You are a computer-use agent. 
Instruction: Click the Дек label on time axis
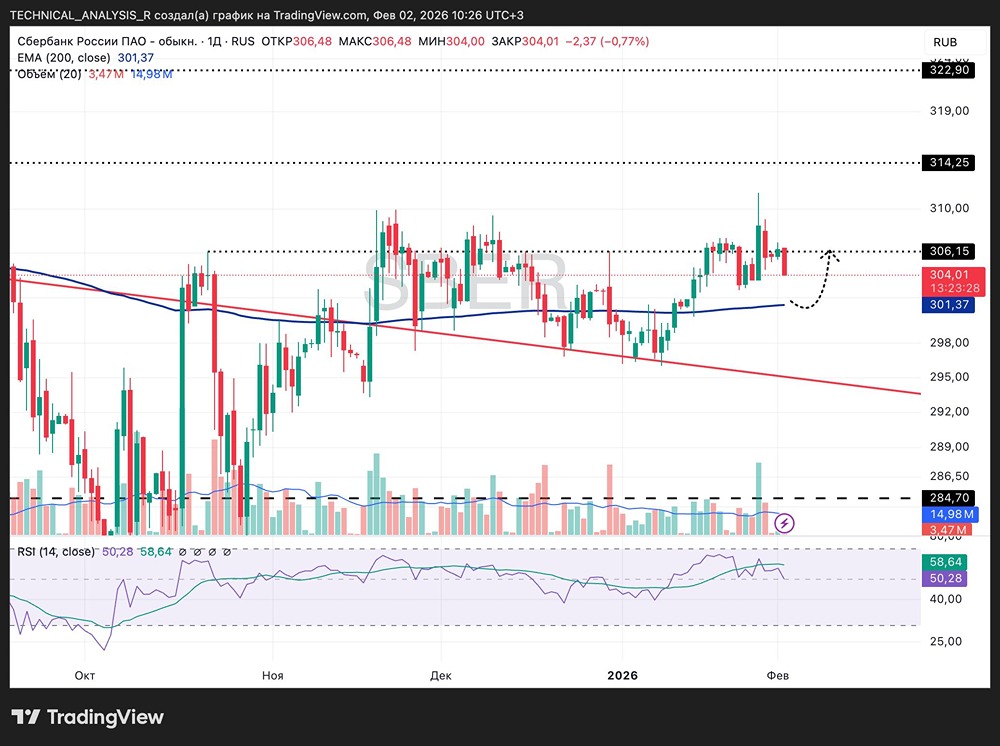[x=441, y=675]
